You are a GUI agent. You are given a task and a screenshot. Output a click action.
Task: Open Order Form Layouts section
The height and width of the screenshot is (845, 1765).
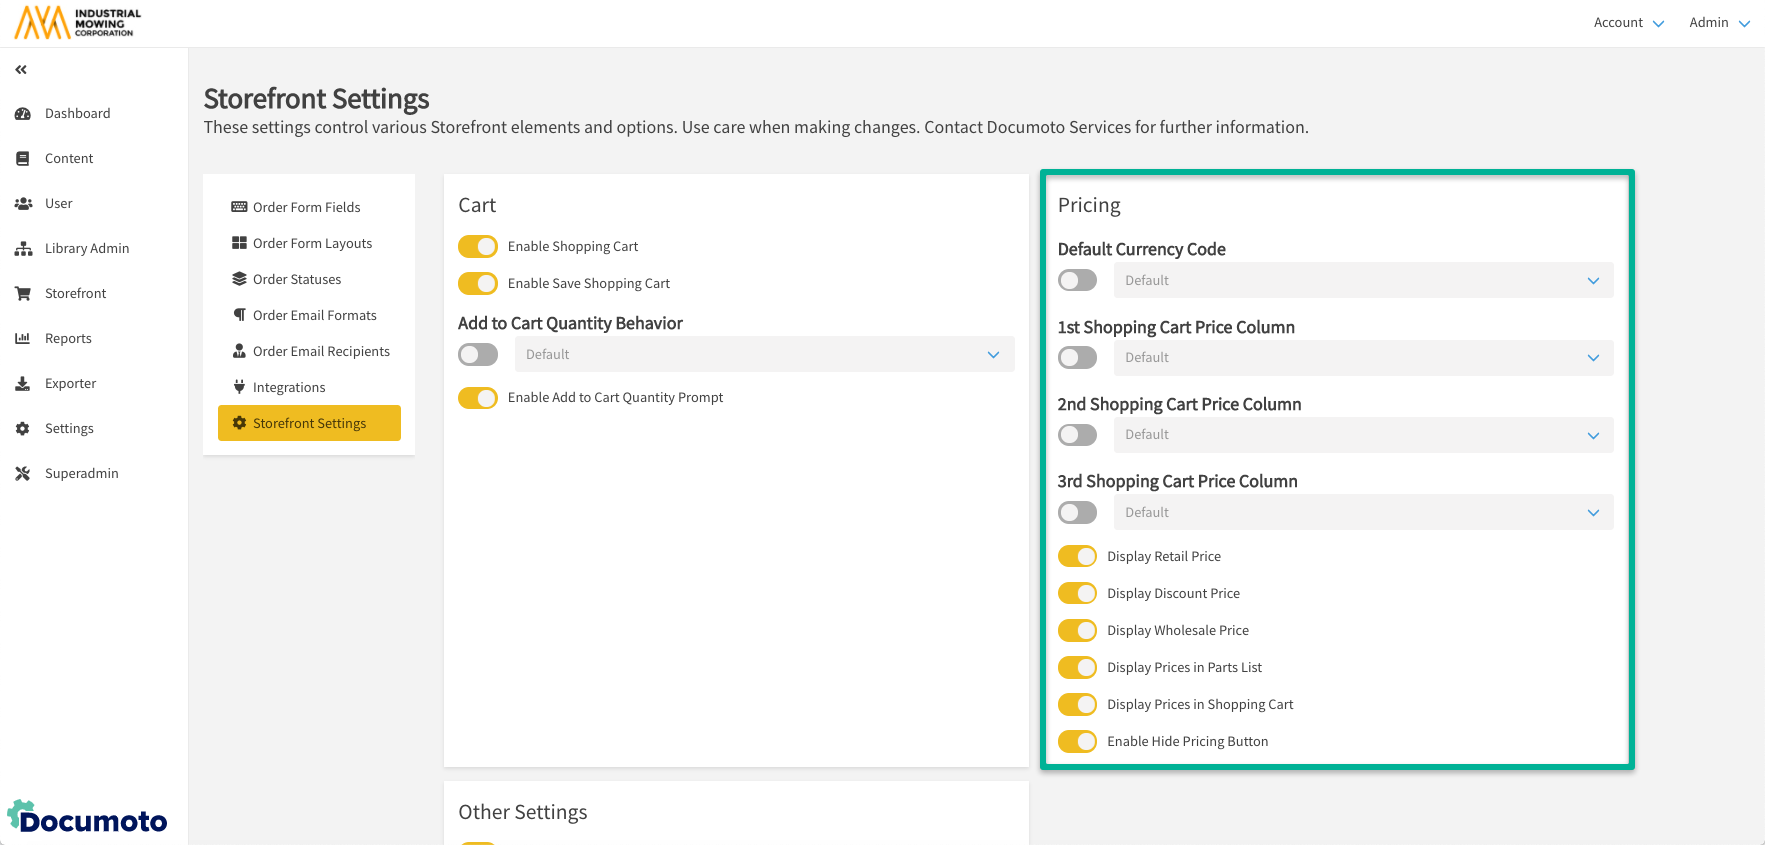tap(311, 244)
